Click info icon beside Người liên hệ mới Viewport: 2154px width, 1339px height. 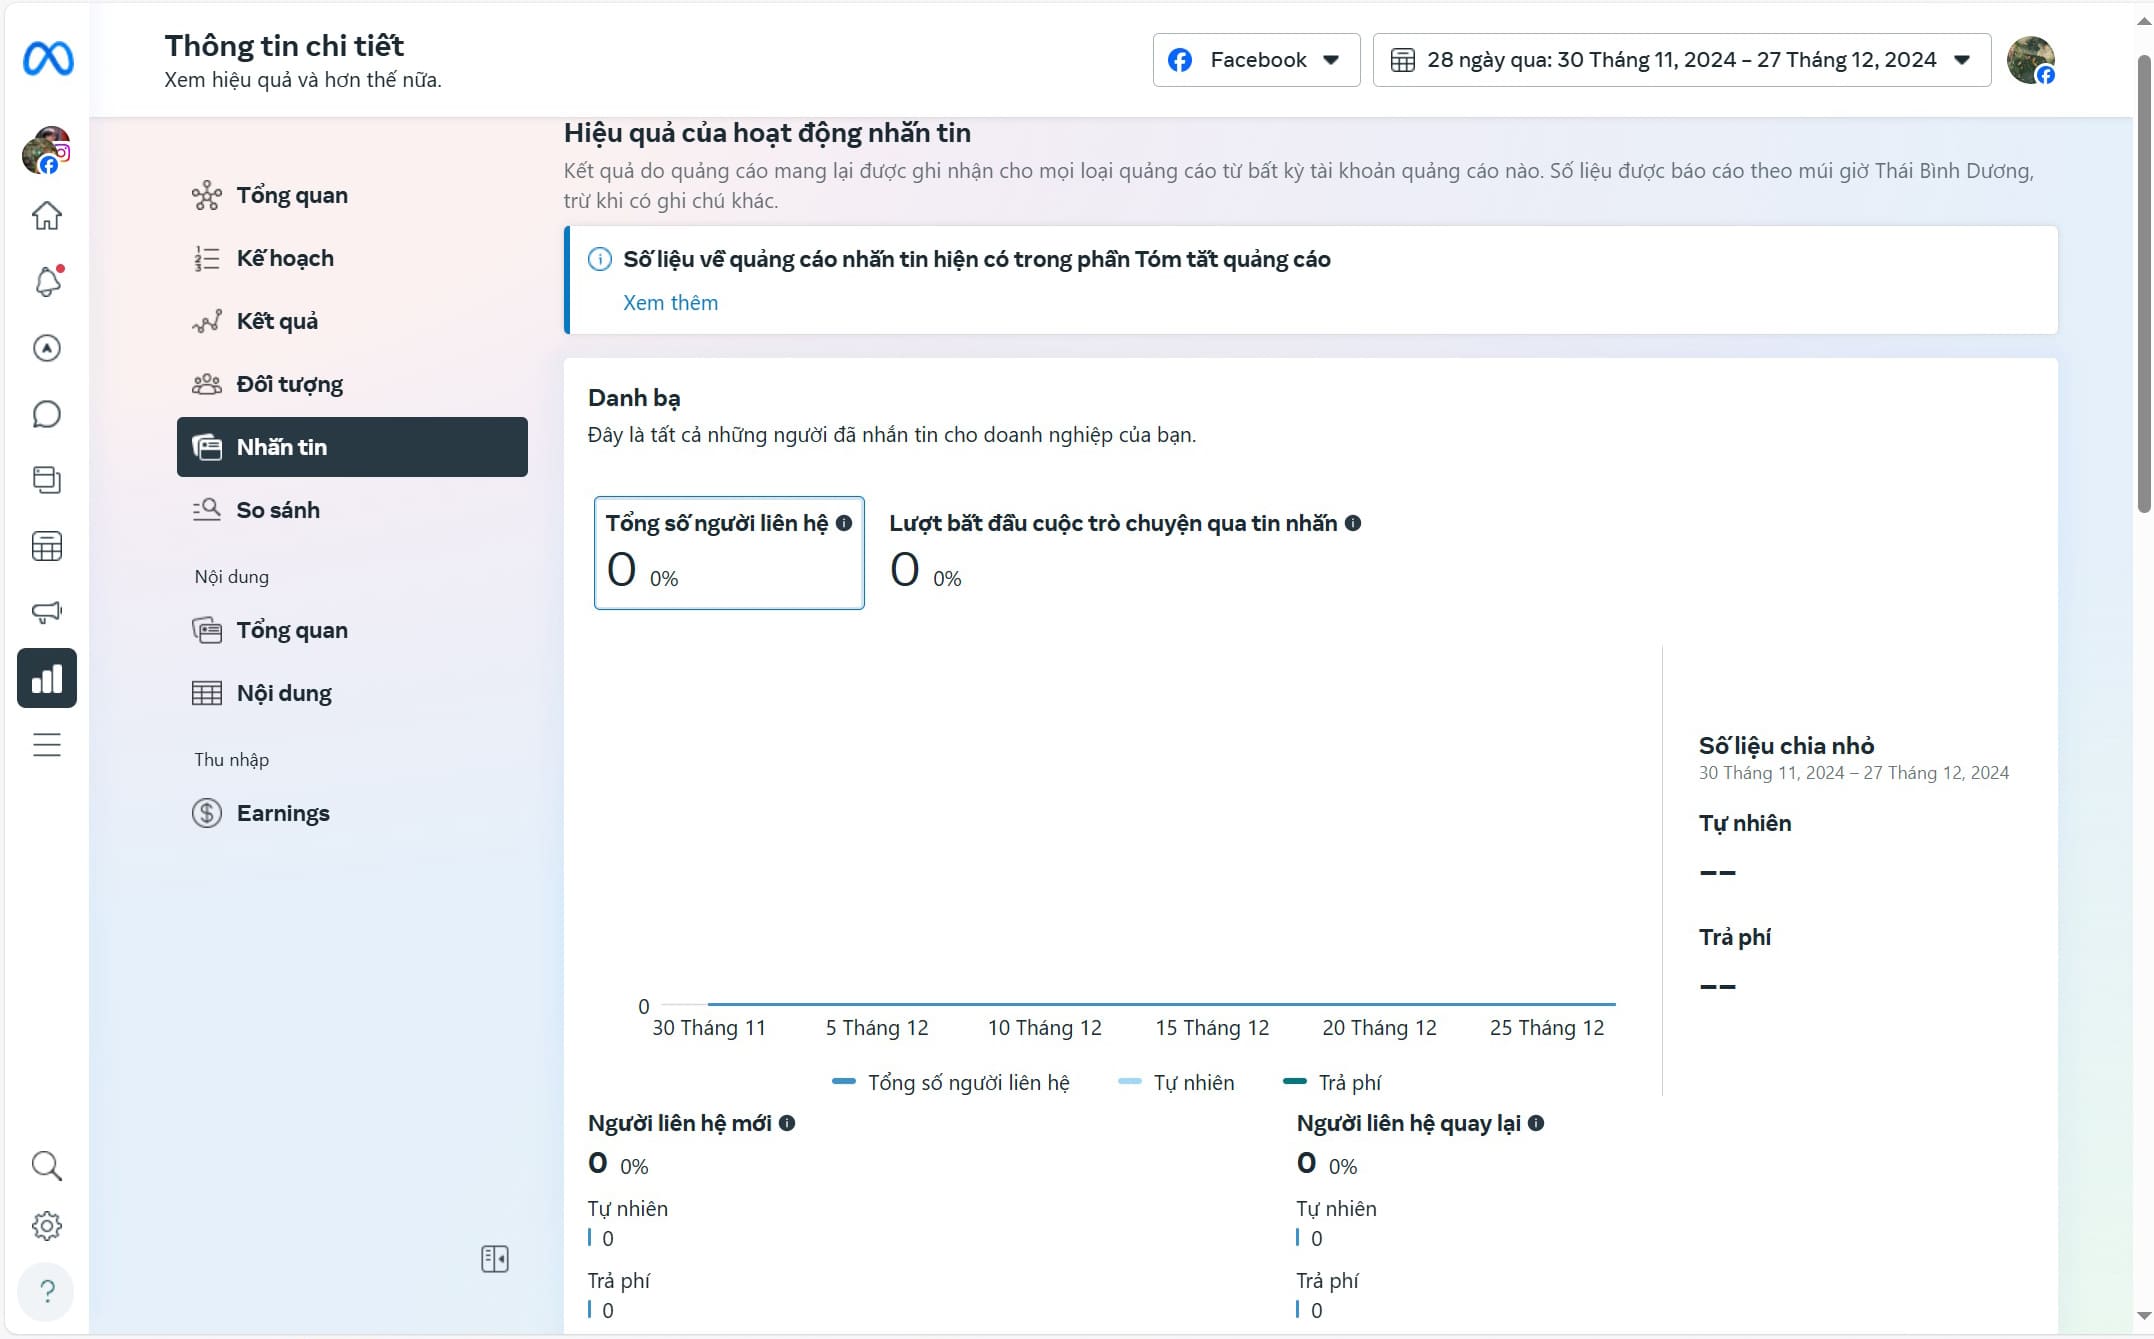(787, 1123)
